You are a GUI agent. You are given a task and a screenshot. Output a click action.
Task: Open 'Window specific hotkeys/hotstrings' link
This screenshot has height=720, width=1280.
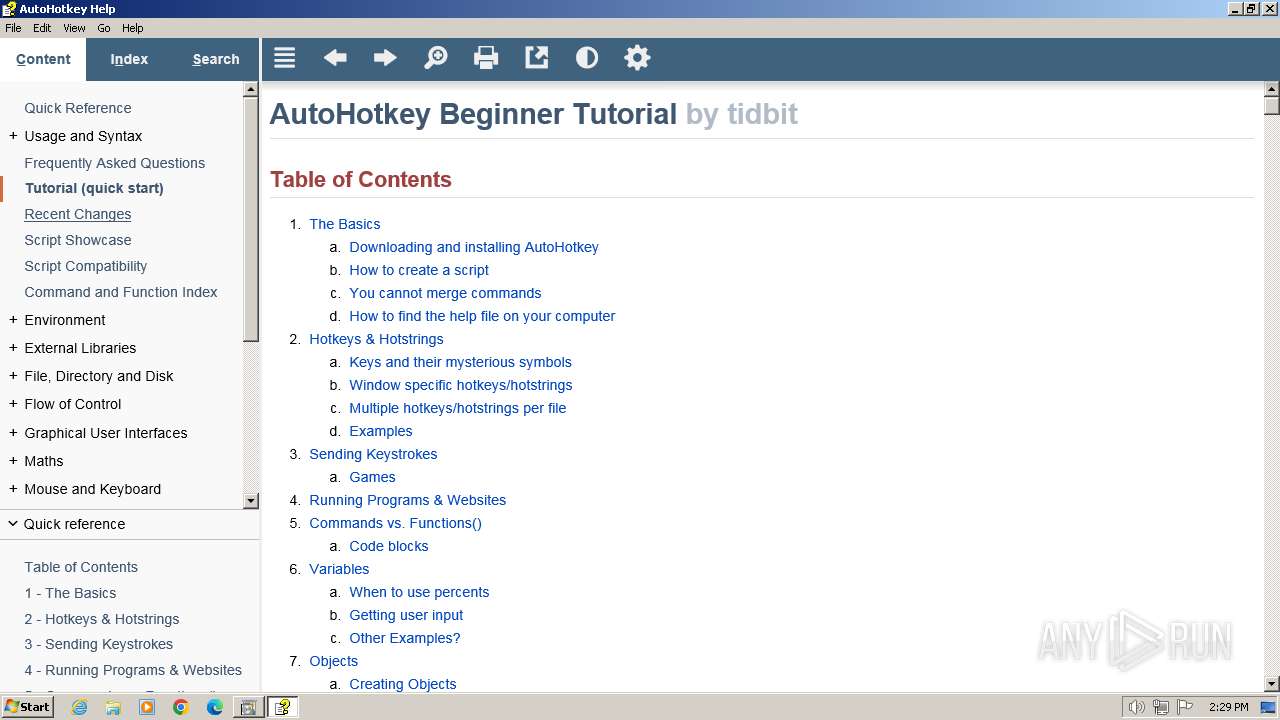pos(461,385)
